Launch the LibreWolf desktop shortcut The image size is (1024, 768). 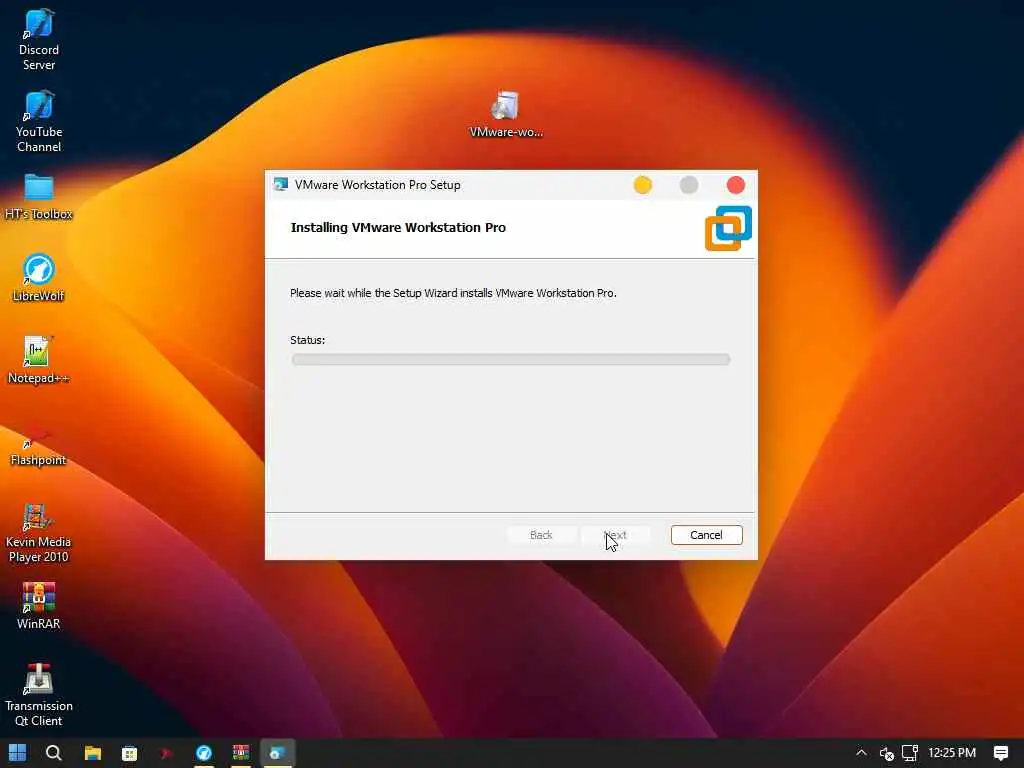(x=39, y=278)
